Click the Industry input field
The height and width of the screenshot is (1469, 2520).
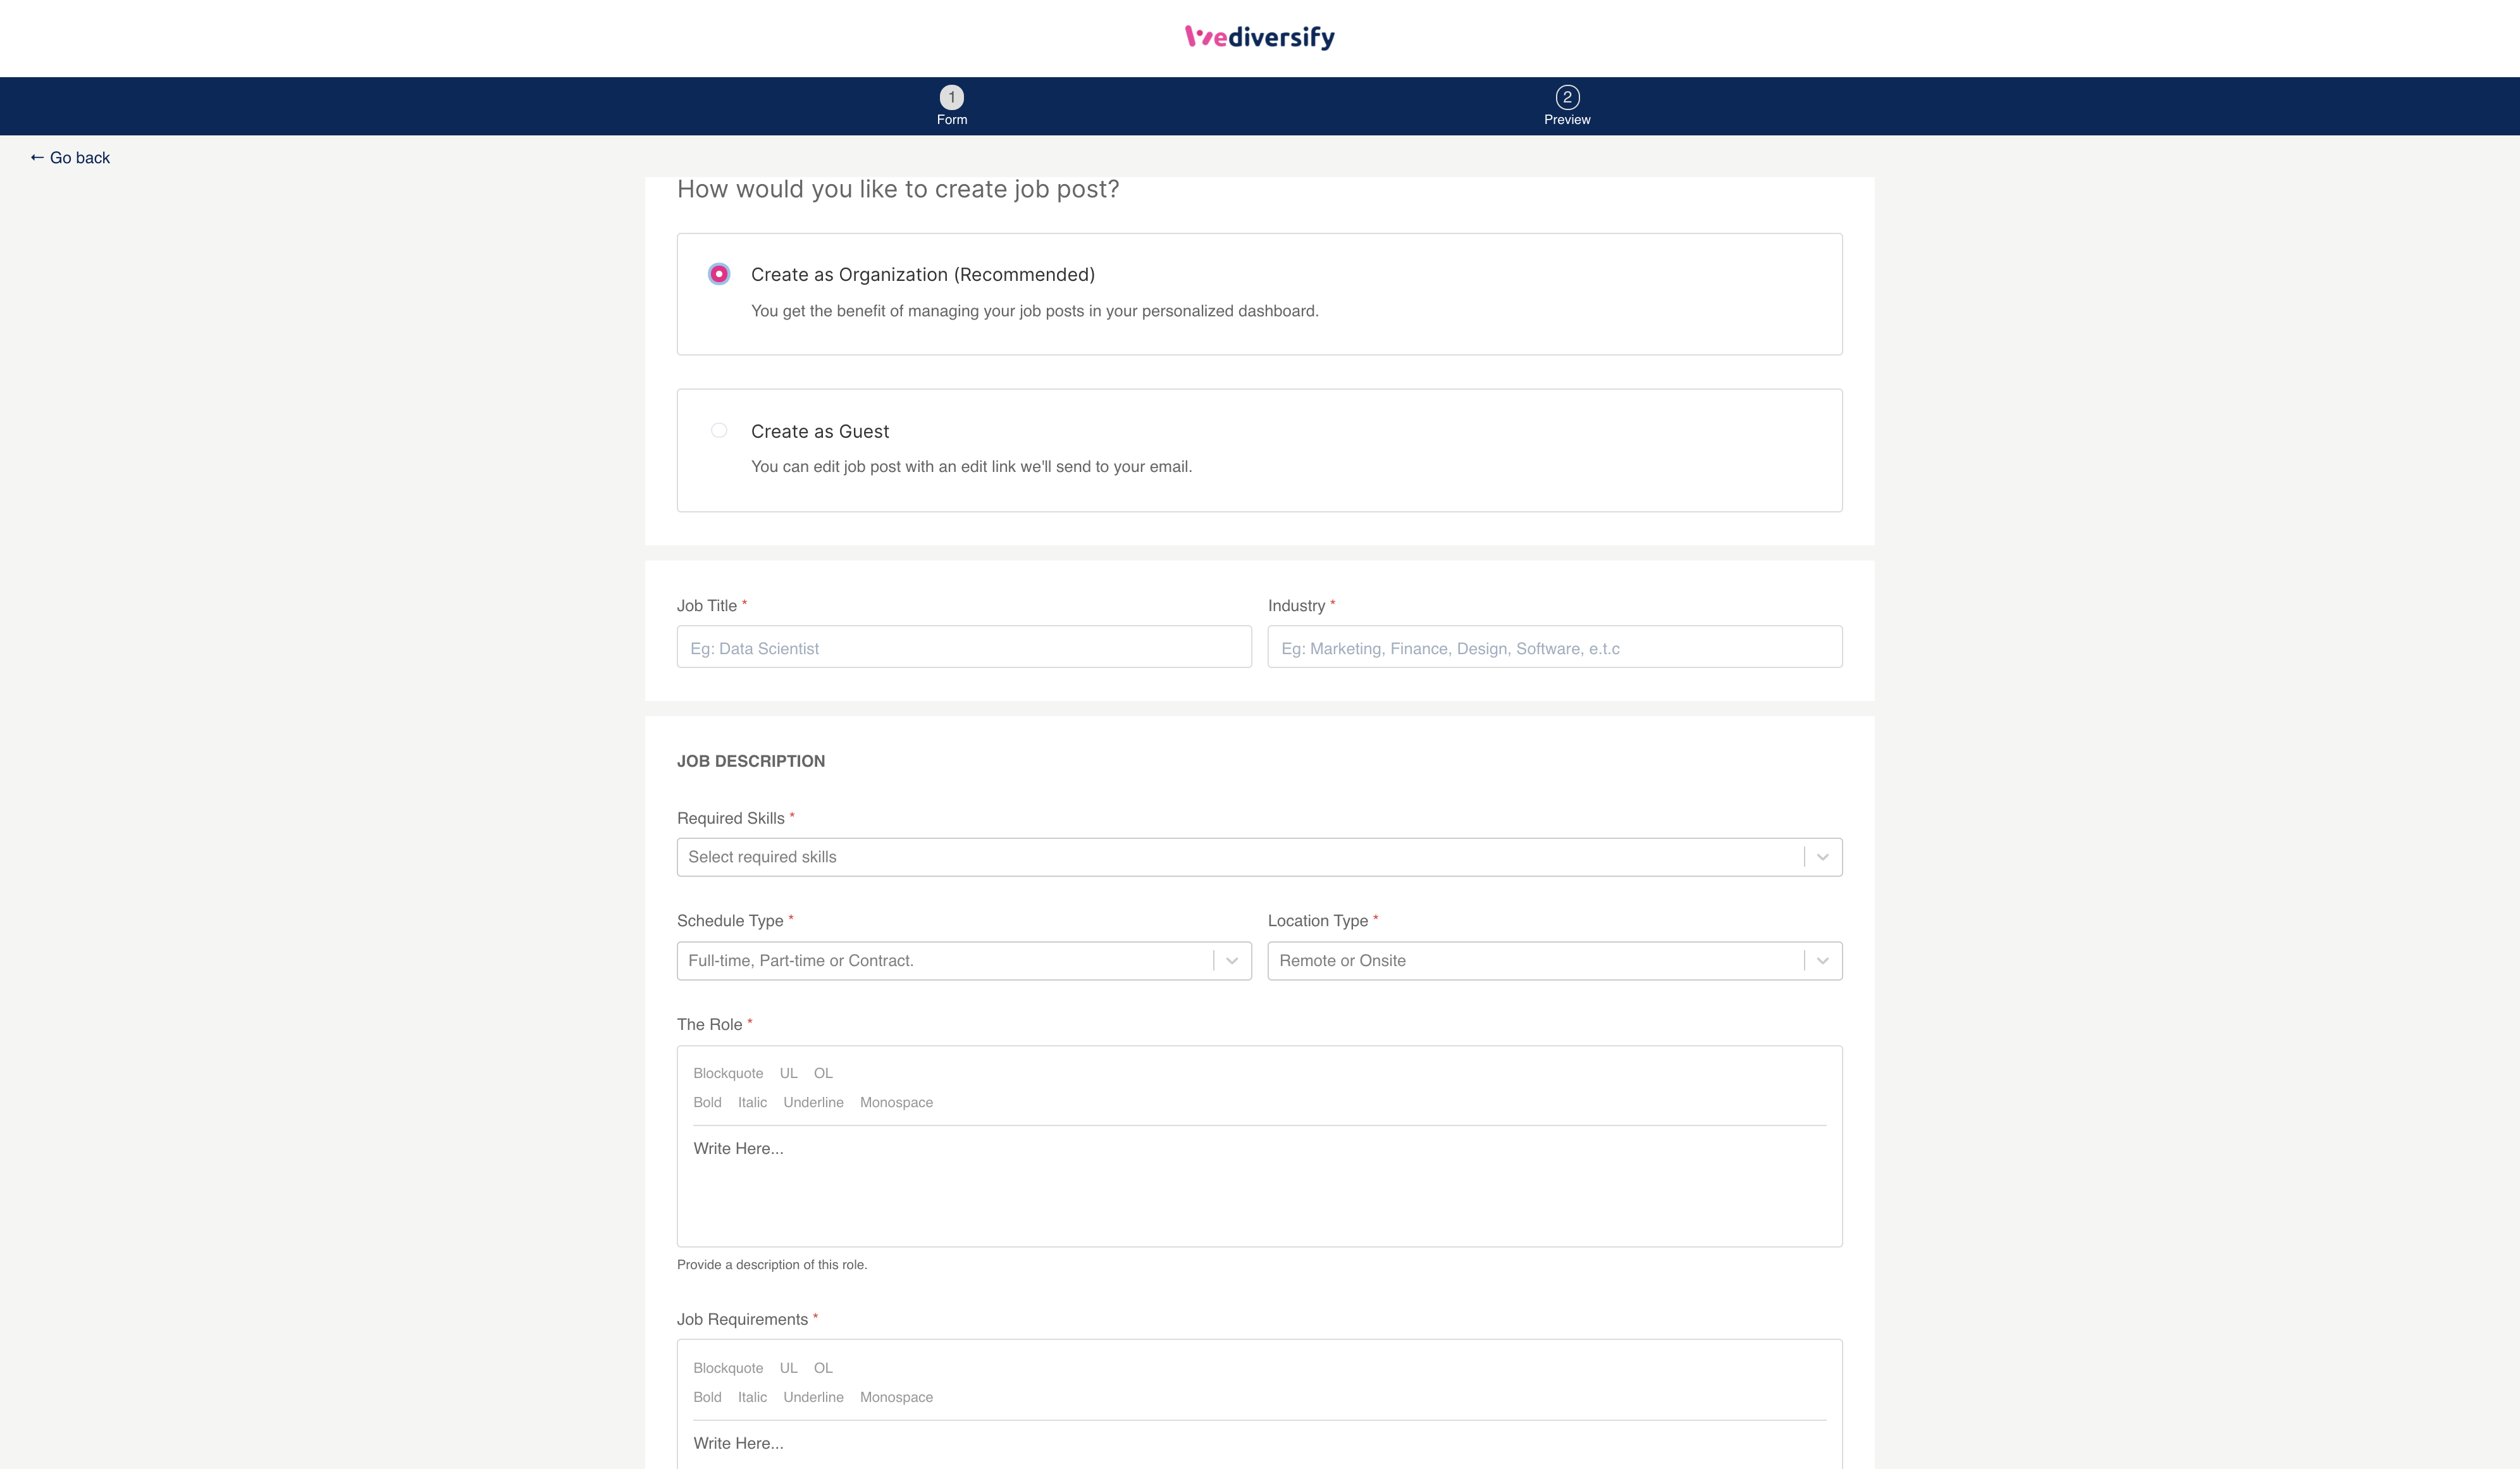click(x=1554, y=648)
